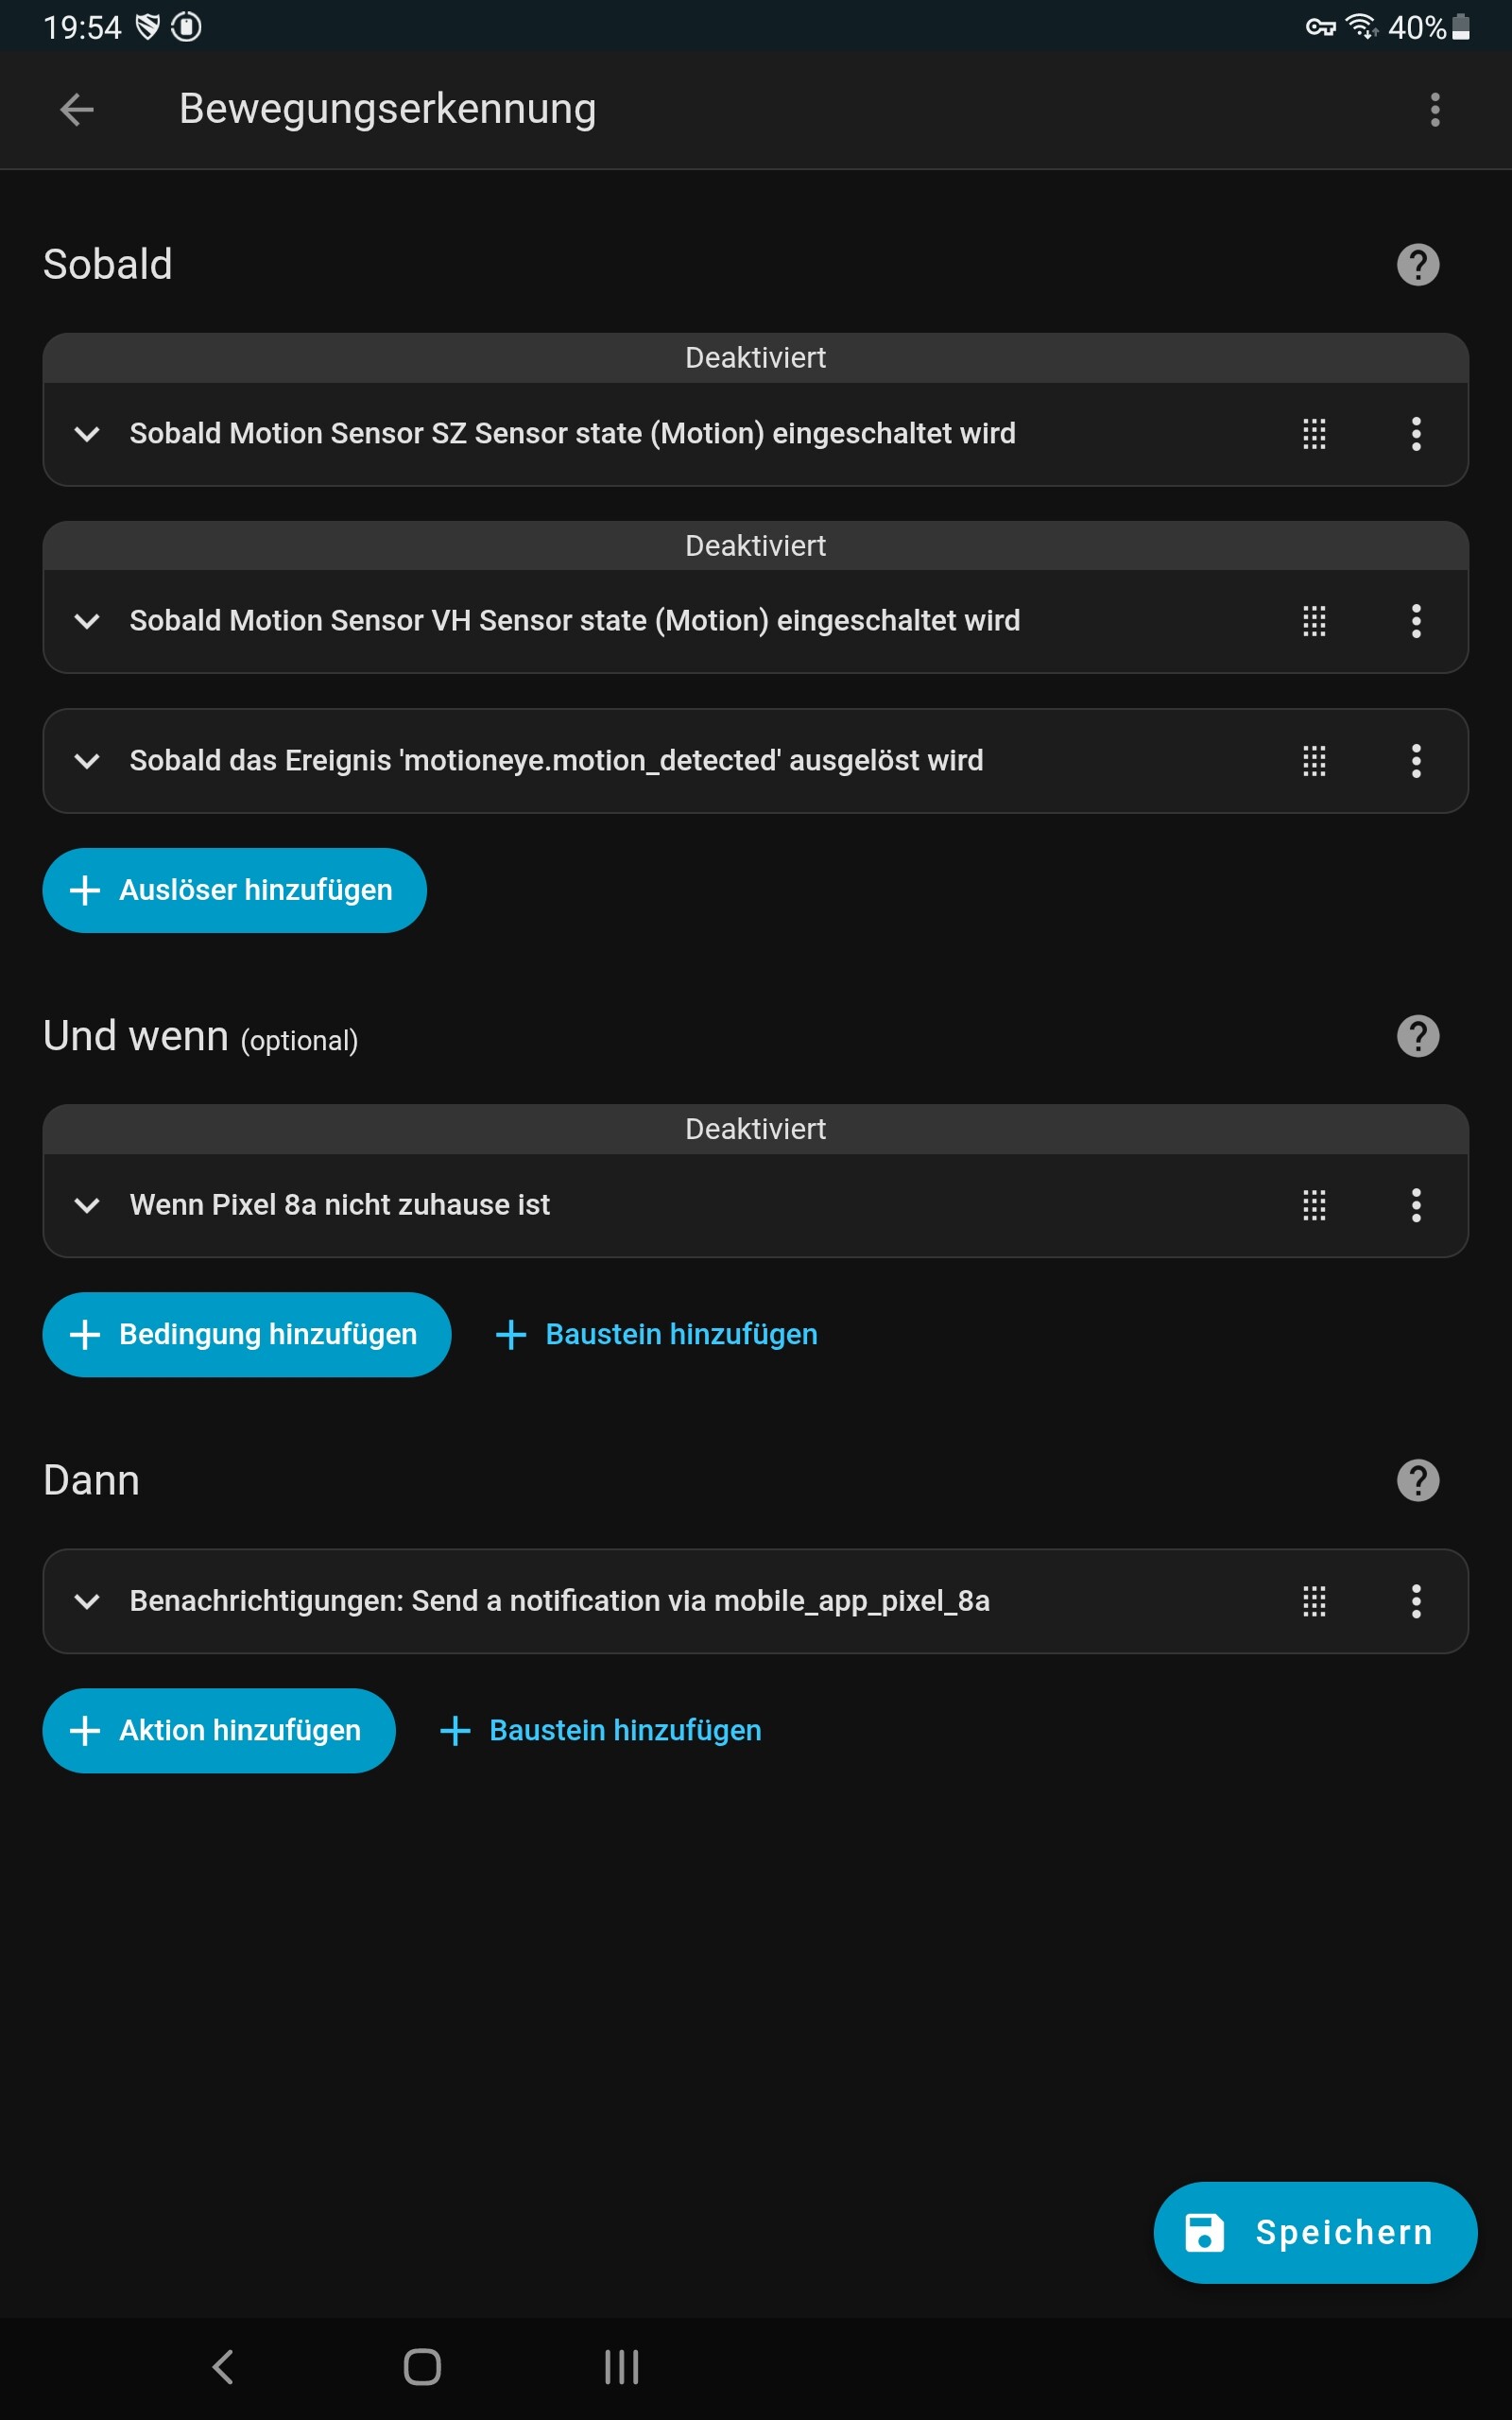Grab drag handle of motioneye event trigger

point(1314,761)
